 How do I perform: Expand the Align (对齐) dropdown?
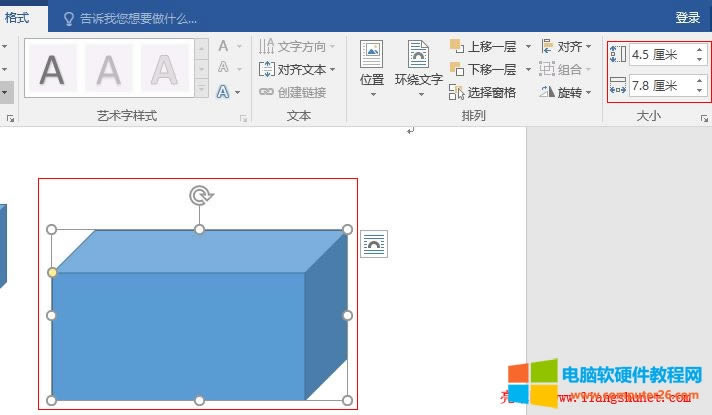(x=566, y=46)
